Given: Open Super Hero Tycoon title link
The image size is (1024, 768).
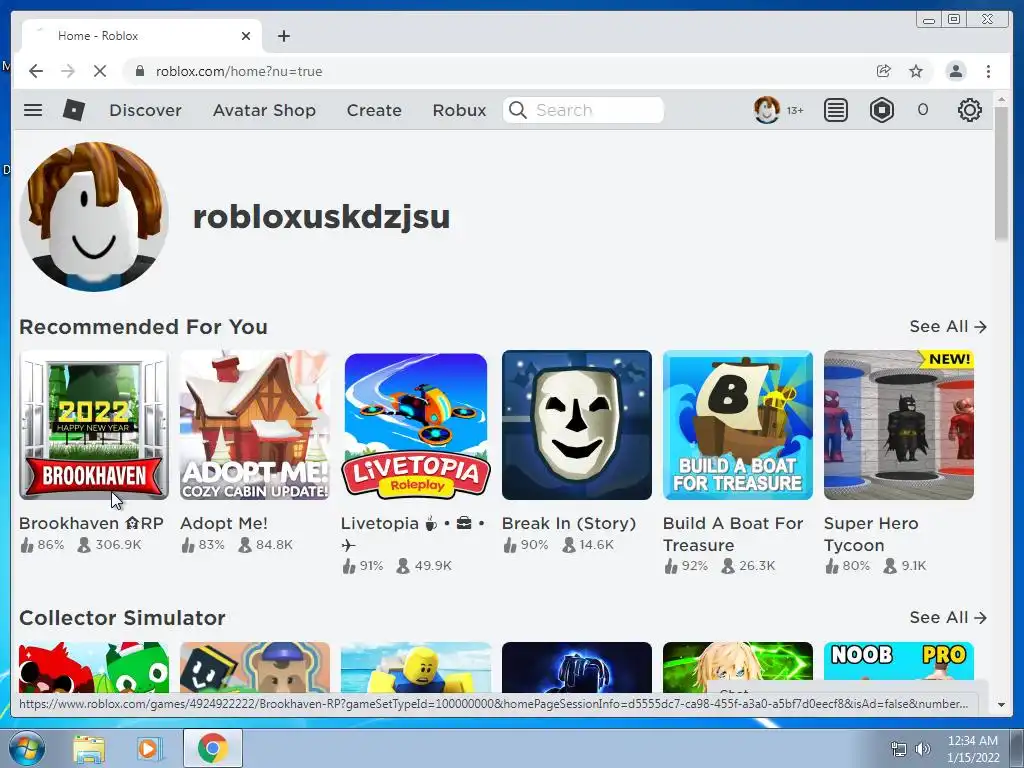Looking at the screenshot, I should click(871, 534).
